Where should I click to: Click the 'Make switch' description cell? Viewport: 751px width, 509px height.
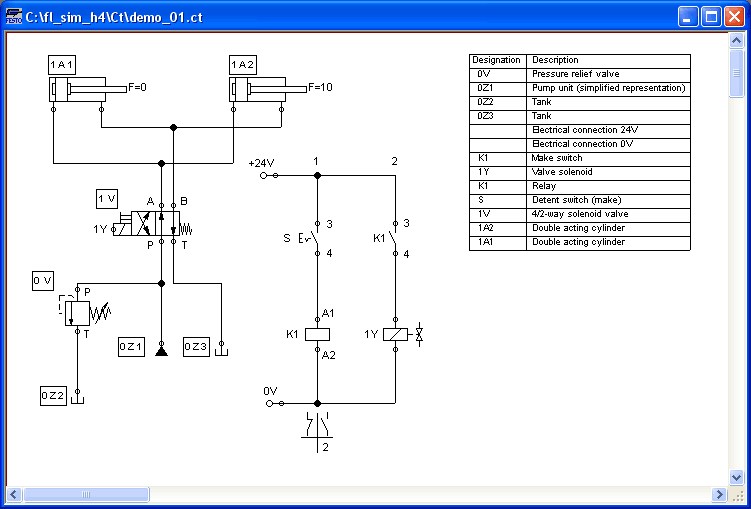coord(608,158)
